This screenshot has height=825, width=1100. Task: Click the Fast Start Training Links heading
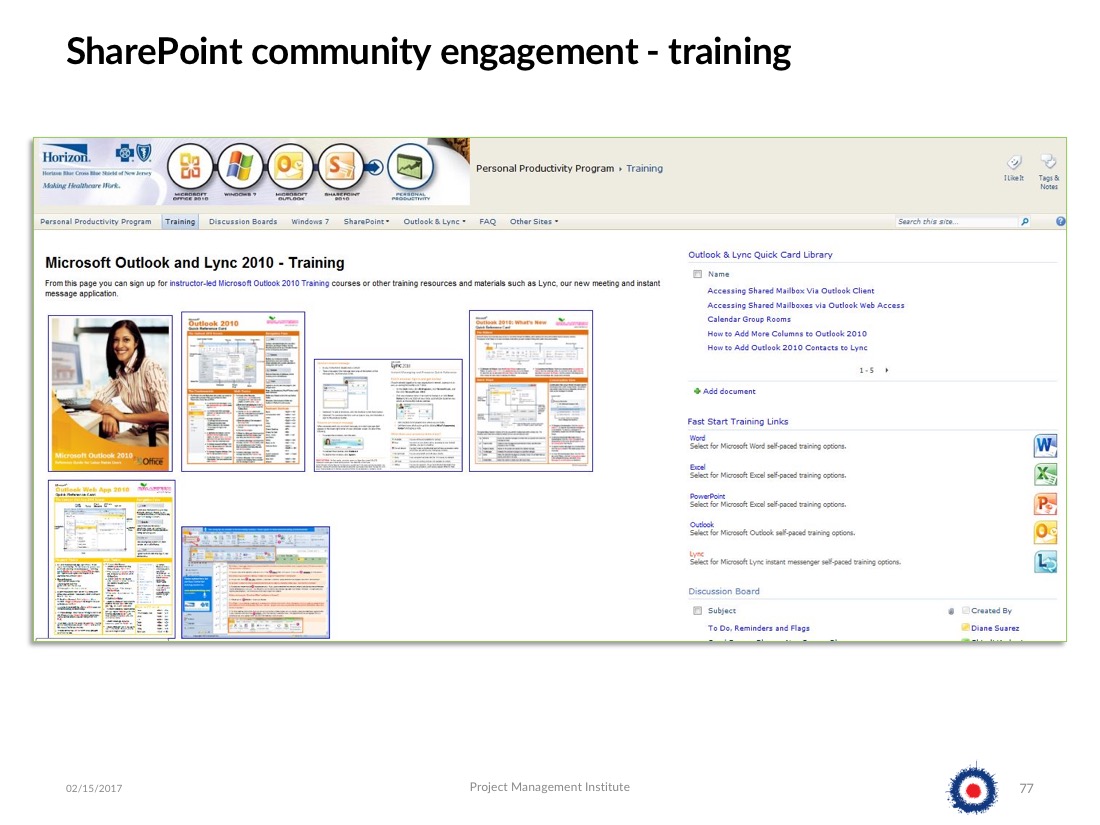click(x=737, y=422)
